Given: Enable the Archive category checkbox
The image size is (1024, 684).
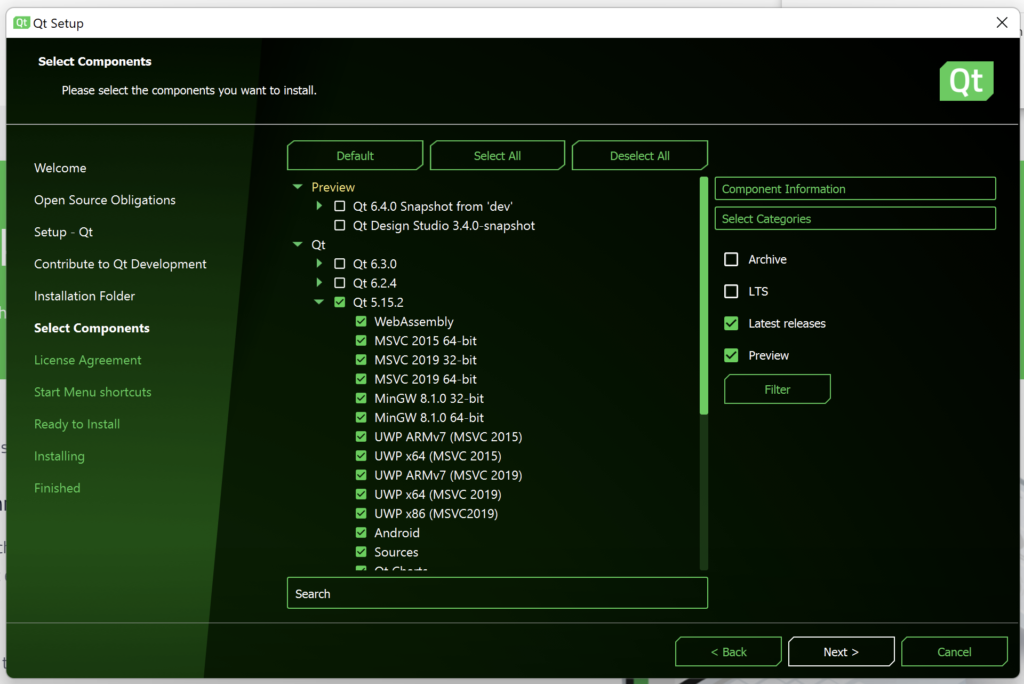Looking at the screenshot, I should coord(731,259).
